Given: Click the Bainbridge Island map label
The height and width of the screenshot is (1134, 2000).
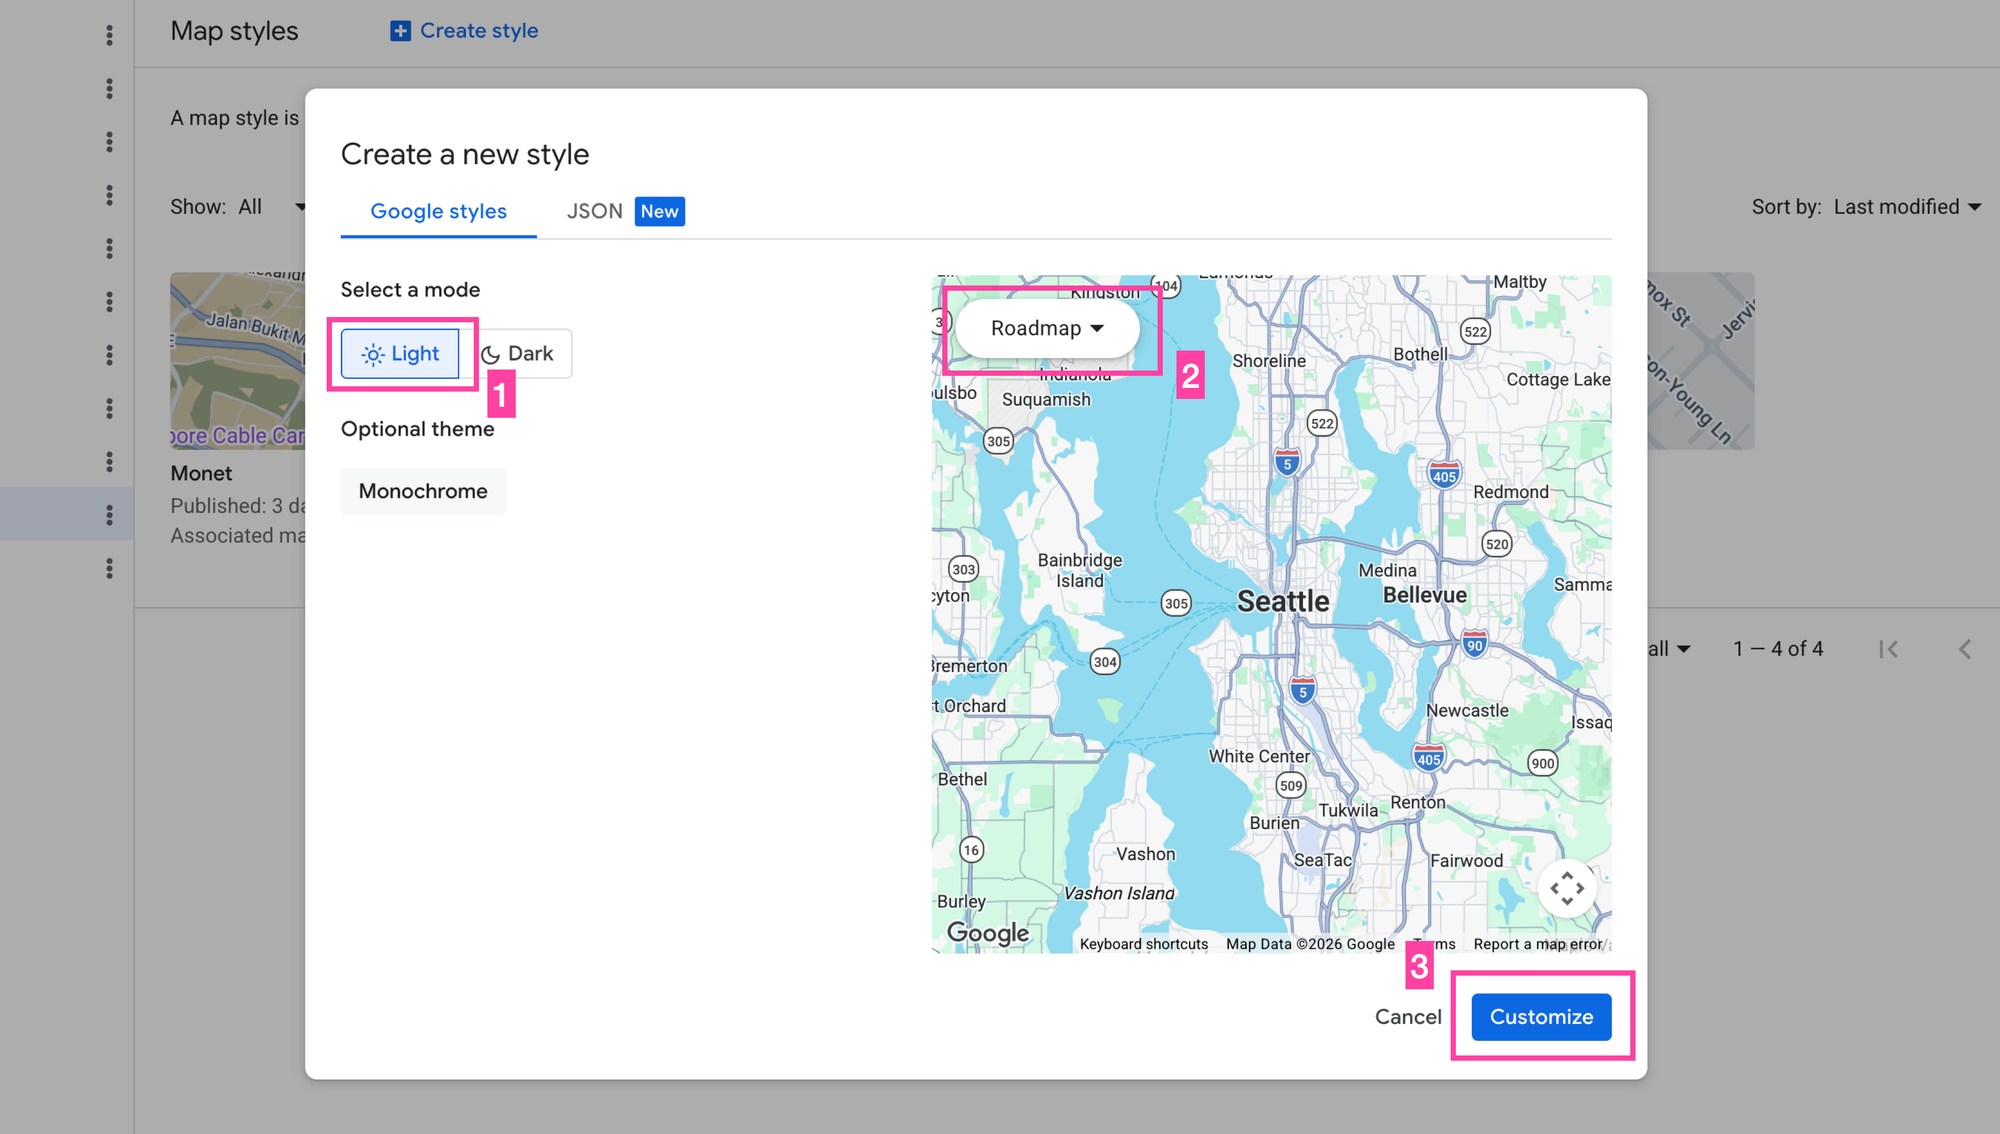Looking at the screenshot, I should (1080, 570).
